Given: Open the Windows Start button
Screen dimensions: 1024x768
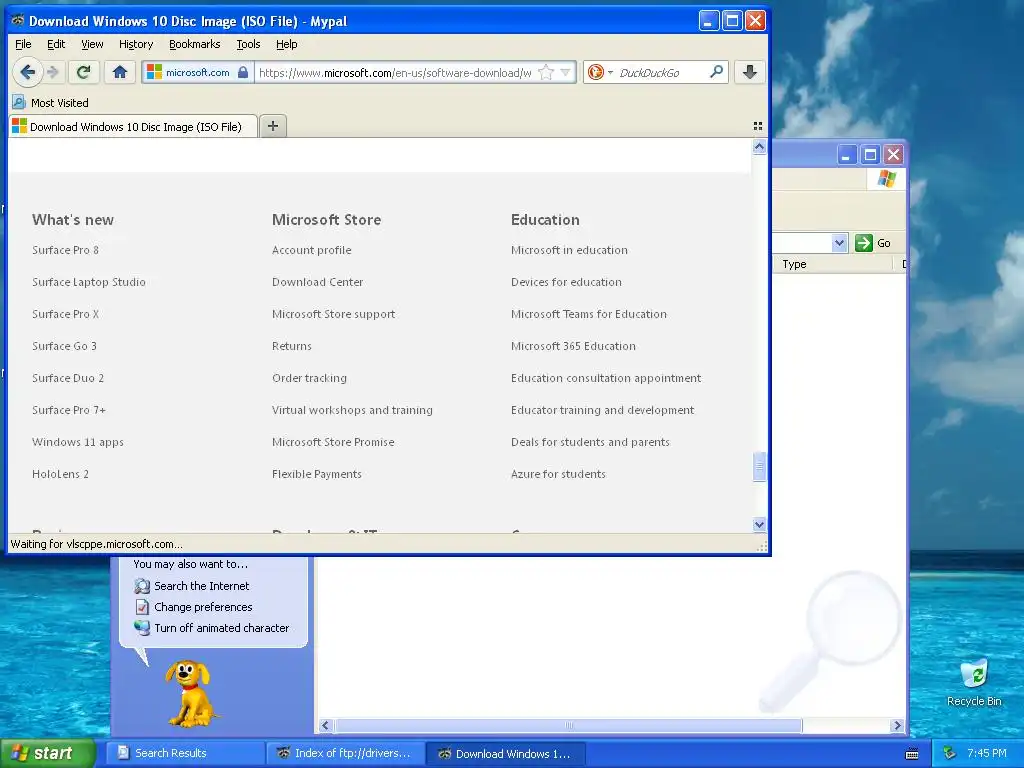Looking at the screenshot, I should [48, 753].
